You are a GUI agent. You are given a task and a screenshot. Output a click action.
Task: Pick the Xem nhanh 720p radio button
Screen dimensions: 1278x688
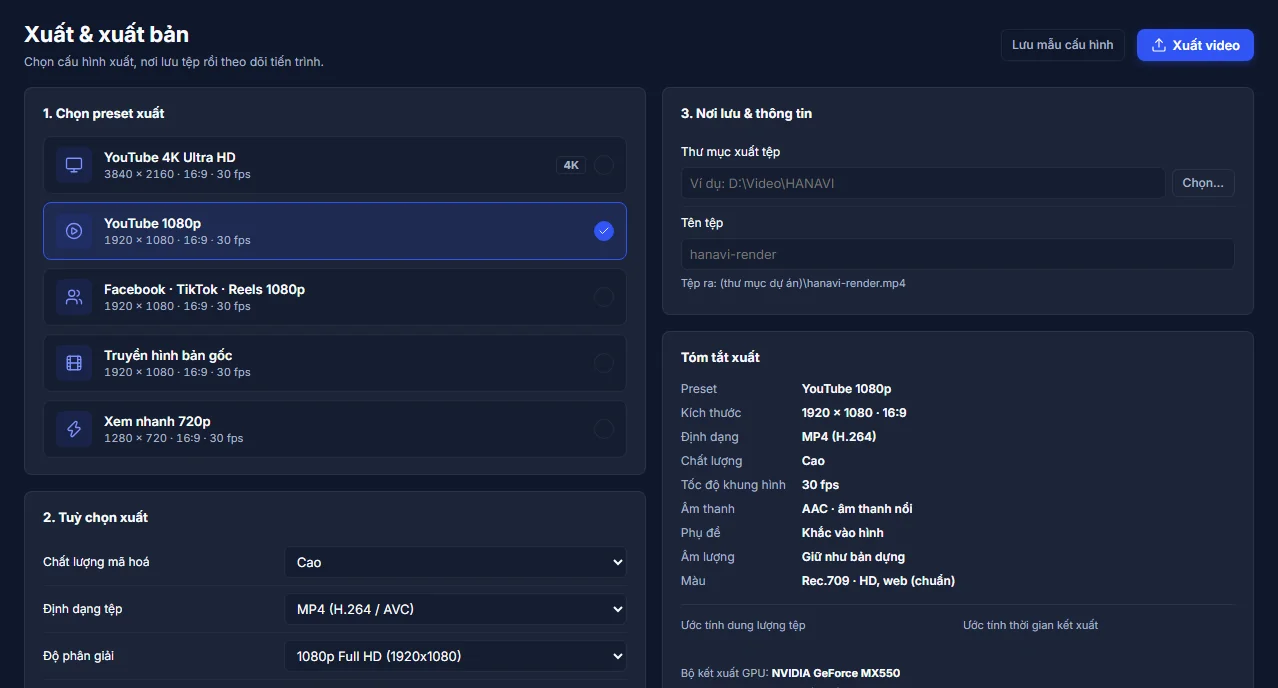[x=604, y=429]
